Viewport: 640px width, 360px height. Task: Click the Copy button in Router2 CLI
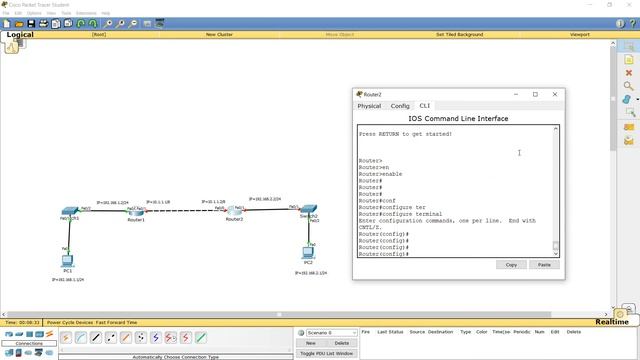pyautogui.click(x=511, y=265)
